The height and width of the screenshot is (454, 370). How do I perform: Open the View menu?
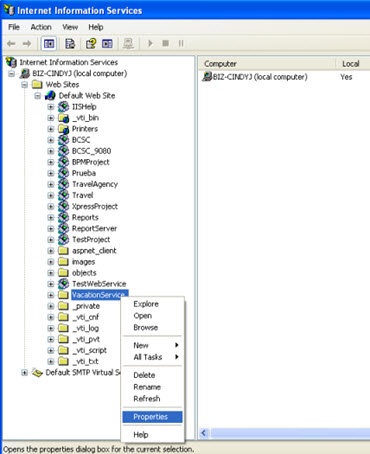[70, 27]
